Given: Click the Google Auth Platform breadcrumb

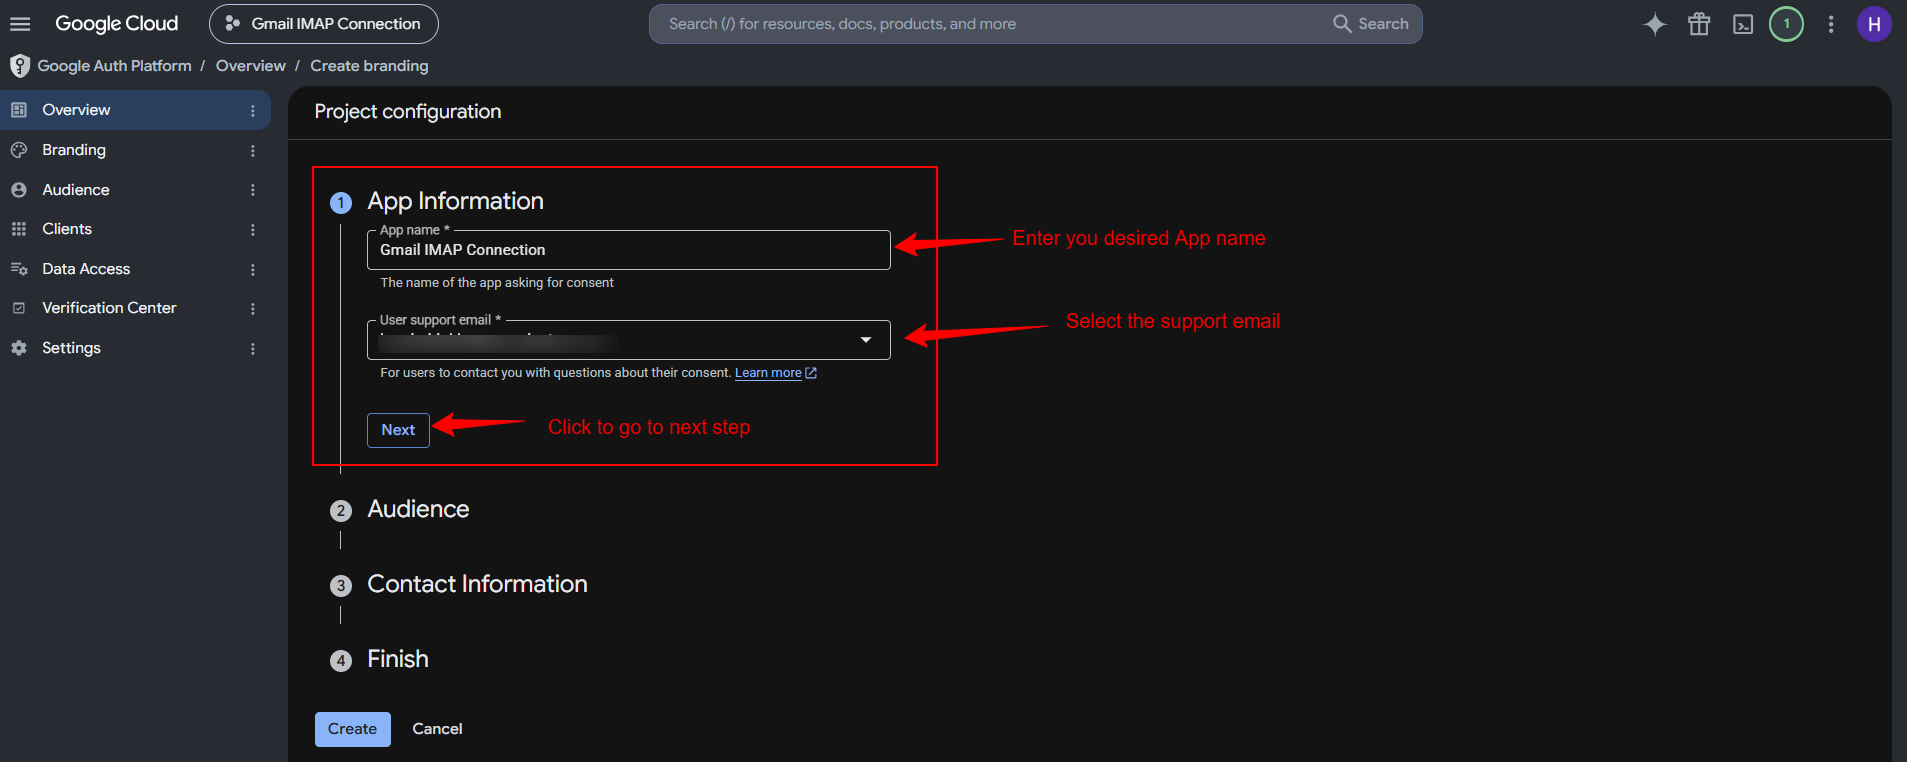Looking at the screenshot, I should pyautogui.click(x=114, y=66).
